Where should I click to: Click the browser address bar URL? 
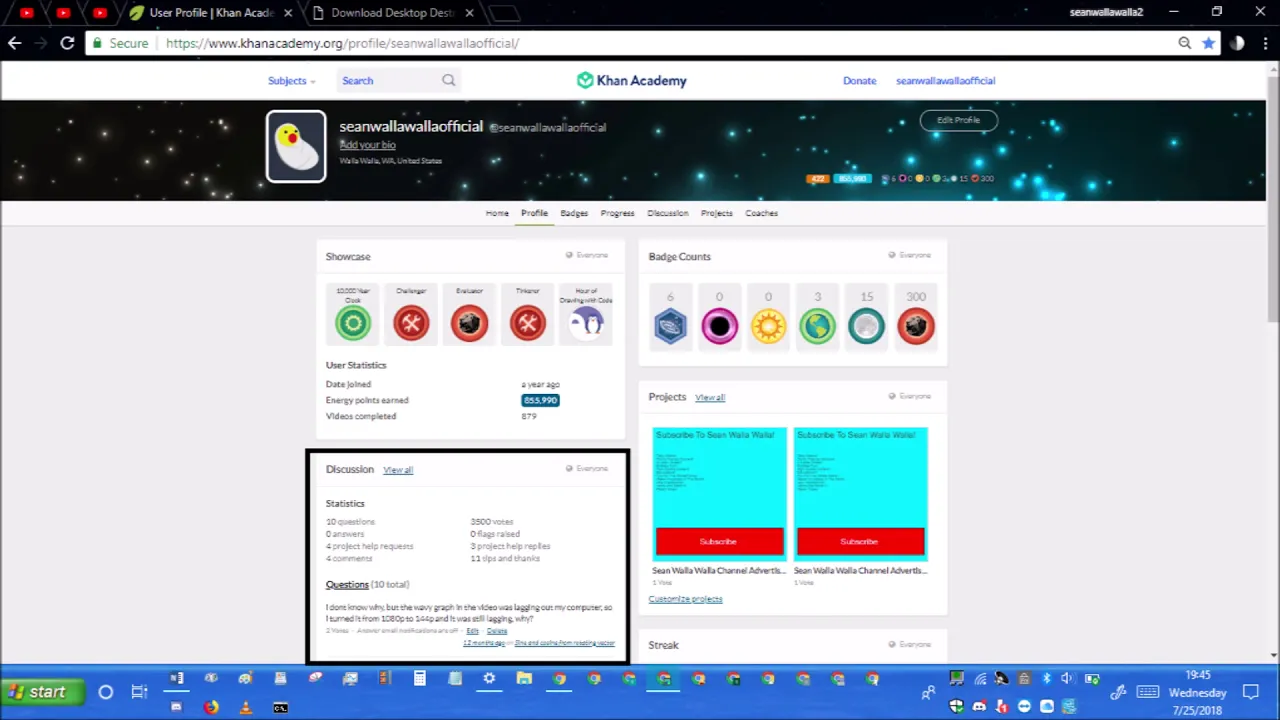pos(342,43)
